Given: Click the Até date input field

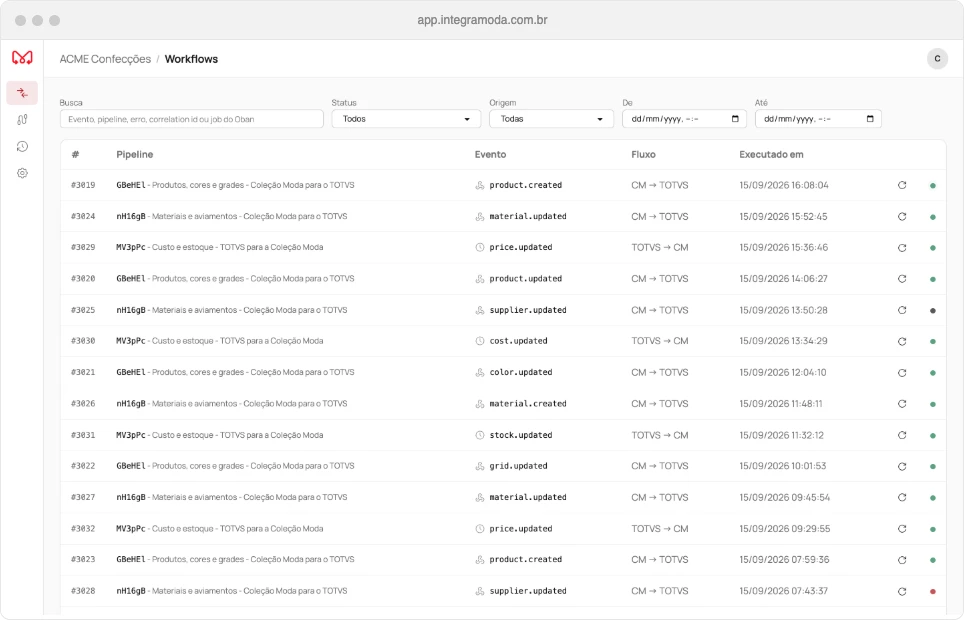Looking at the screenshot, I should tap(818, 119).
